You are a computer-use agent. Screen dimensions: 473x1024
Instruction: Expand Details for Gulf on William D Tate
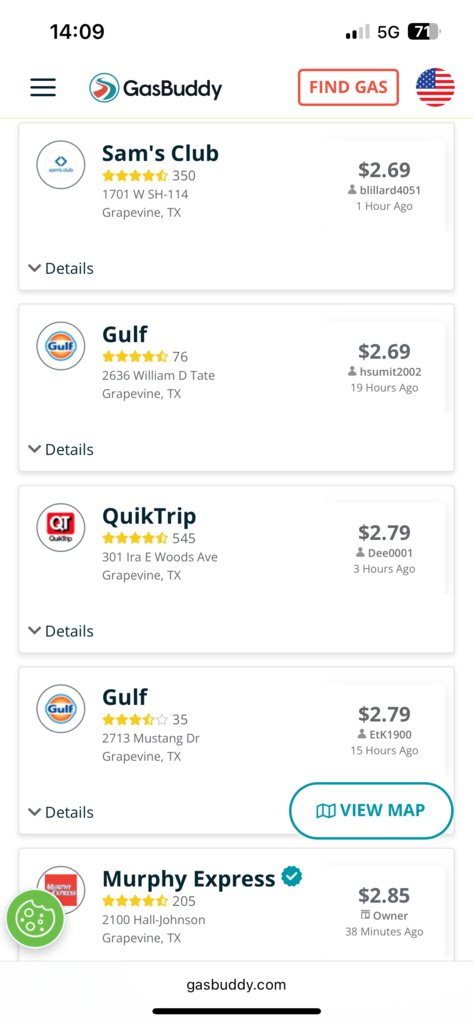tap(61, 449)
